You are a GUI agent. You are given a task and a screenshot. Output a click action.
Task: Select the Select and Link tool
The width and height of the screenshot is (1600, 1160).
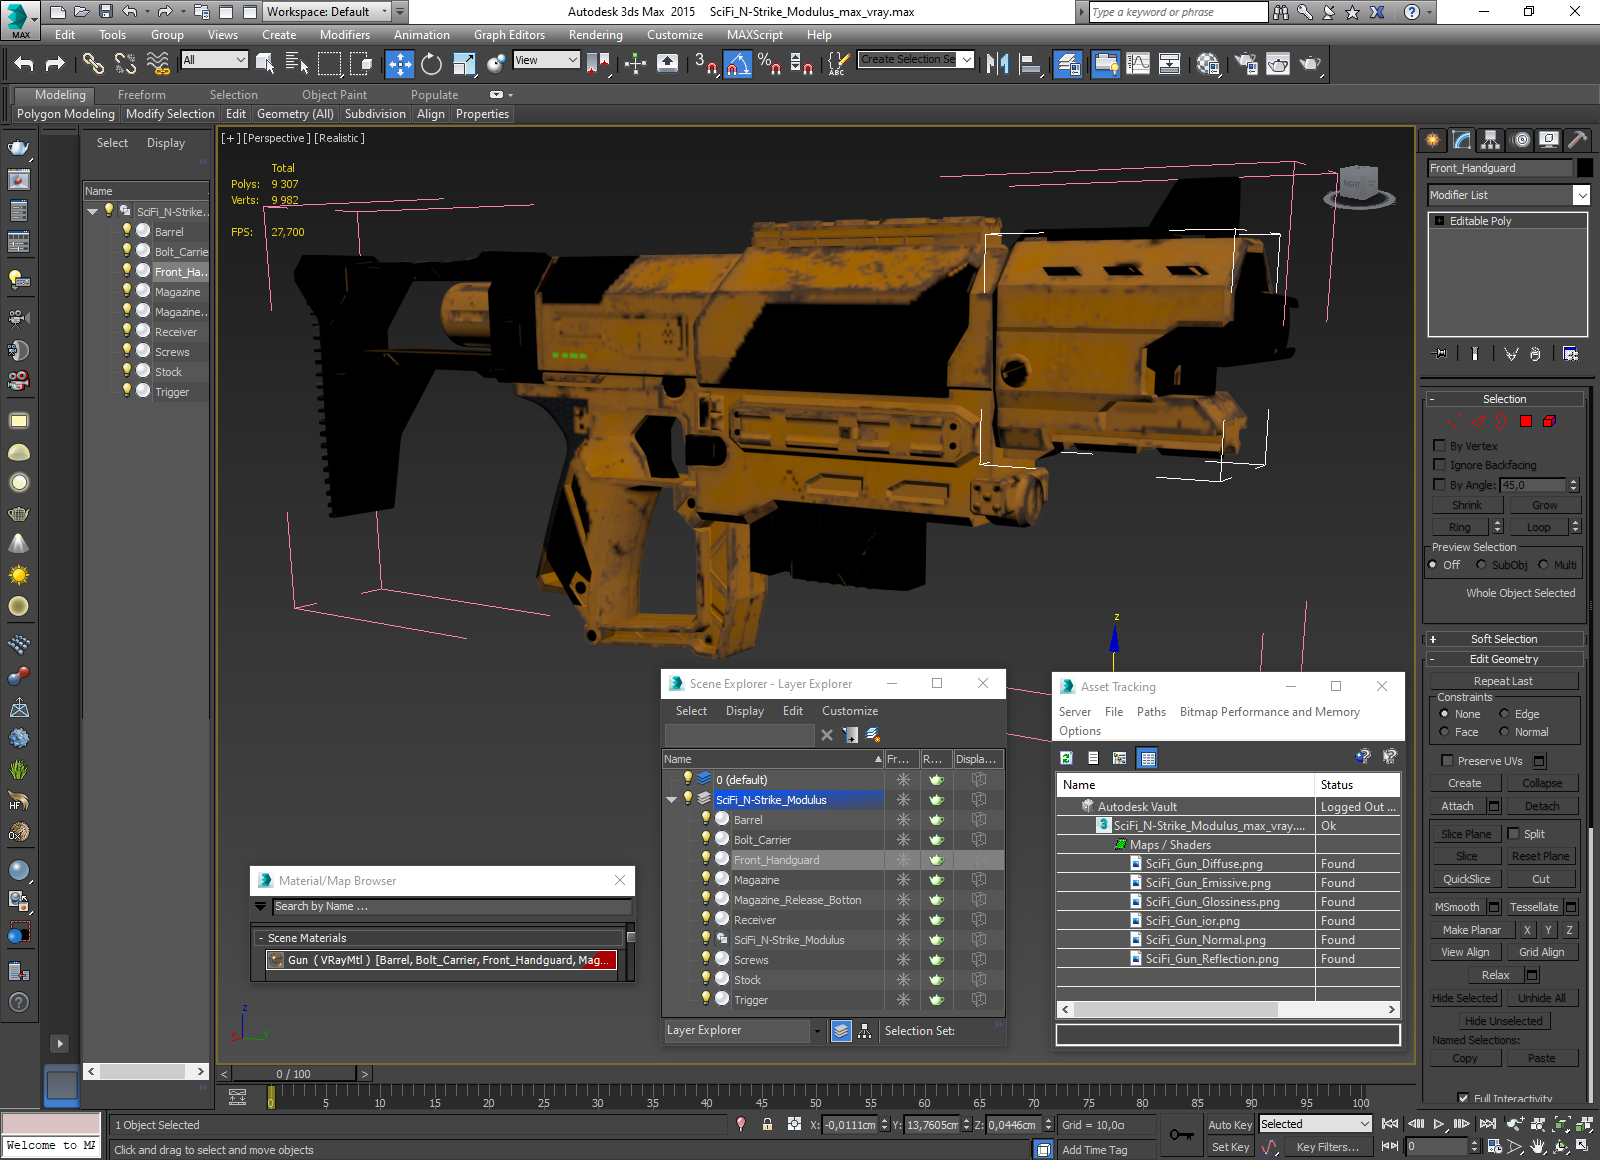tap(93, 64)
